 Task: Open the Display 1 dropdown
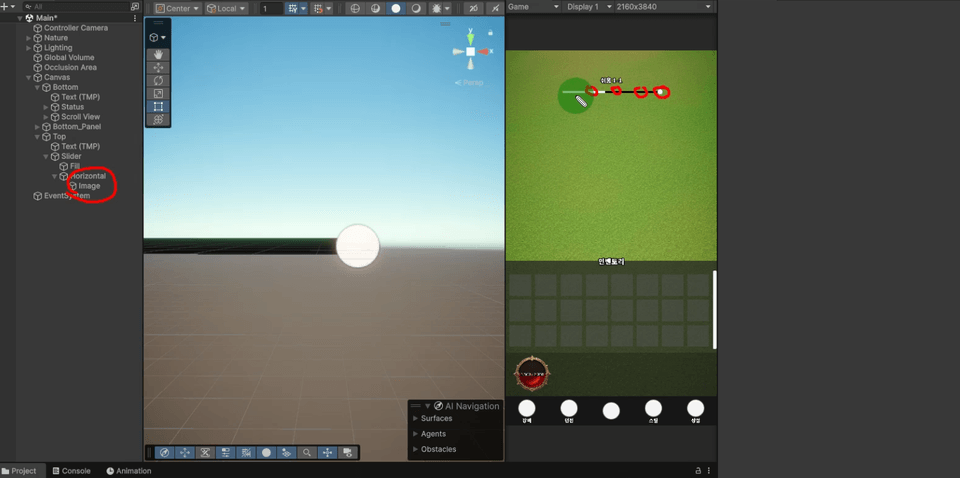pos(588,7)
